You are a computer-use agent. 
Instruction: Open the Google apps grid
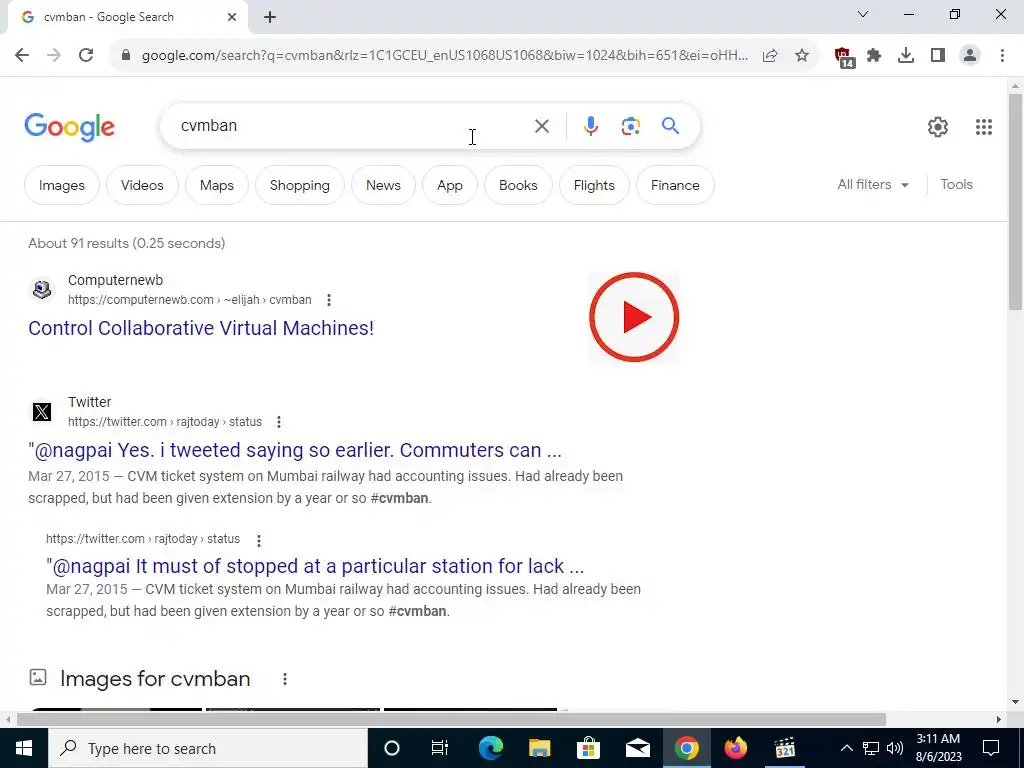[x=984, y=127]
